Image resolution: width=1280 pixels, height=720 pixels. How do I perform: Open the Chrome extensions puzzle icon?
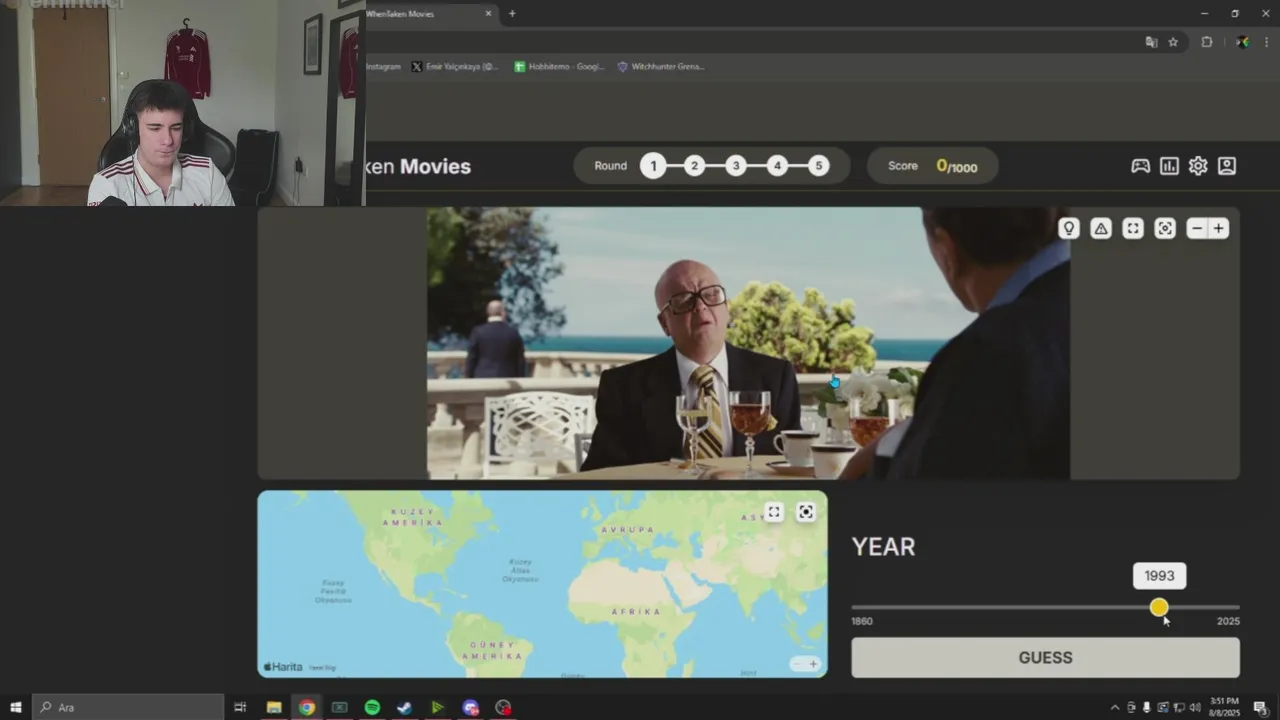pos(1206,42)
